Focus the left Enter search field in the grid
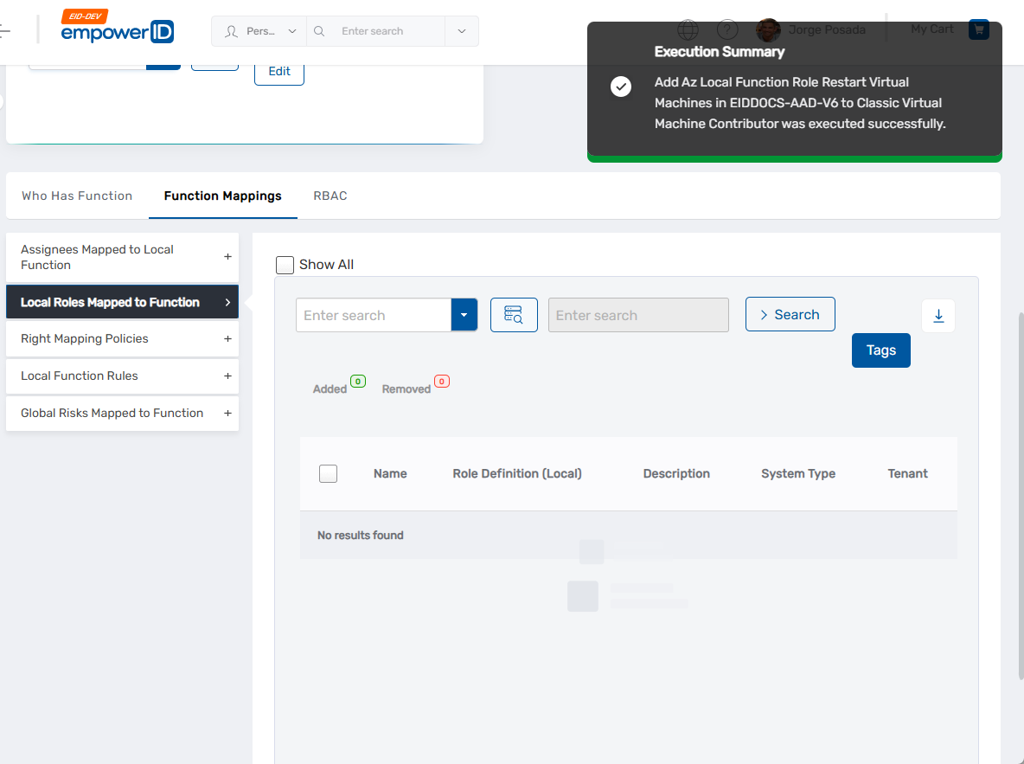 coord(374,315)
